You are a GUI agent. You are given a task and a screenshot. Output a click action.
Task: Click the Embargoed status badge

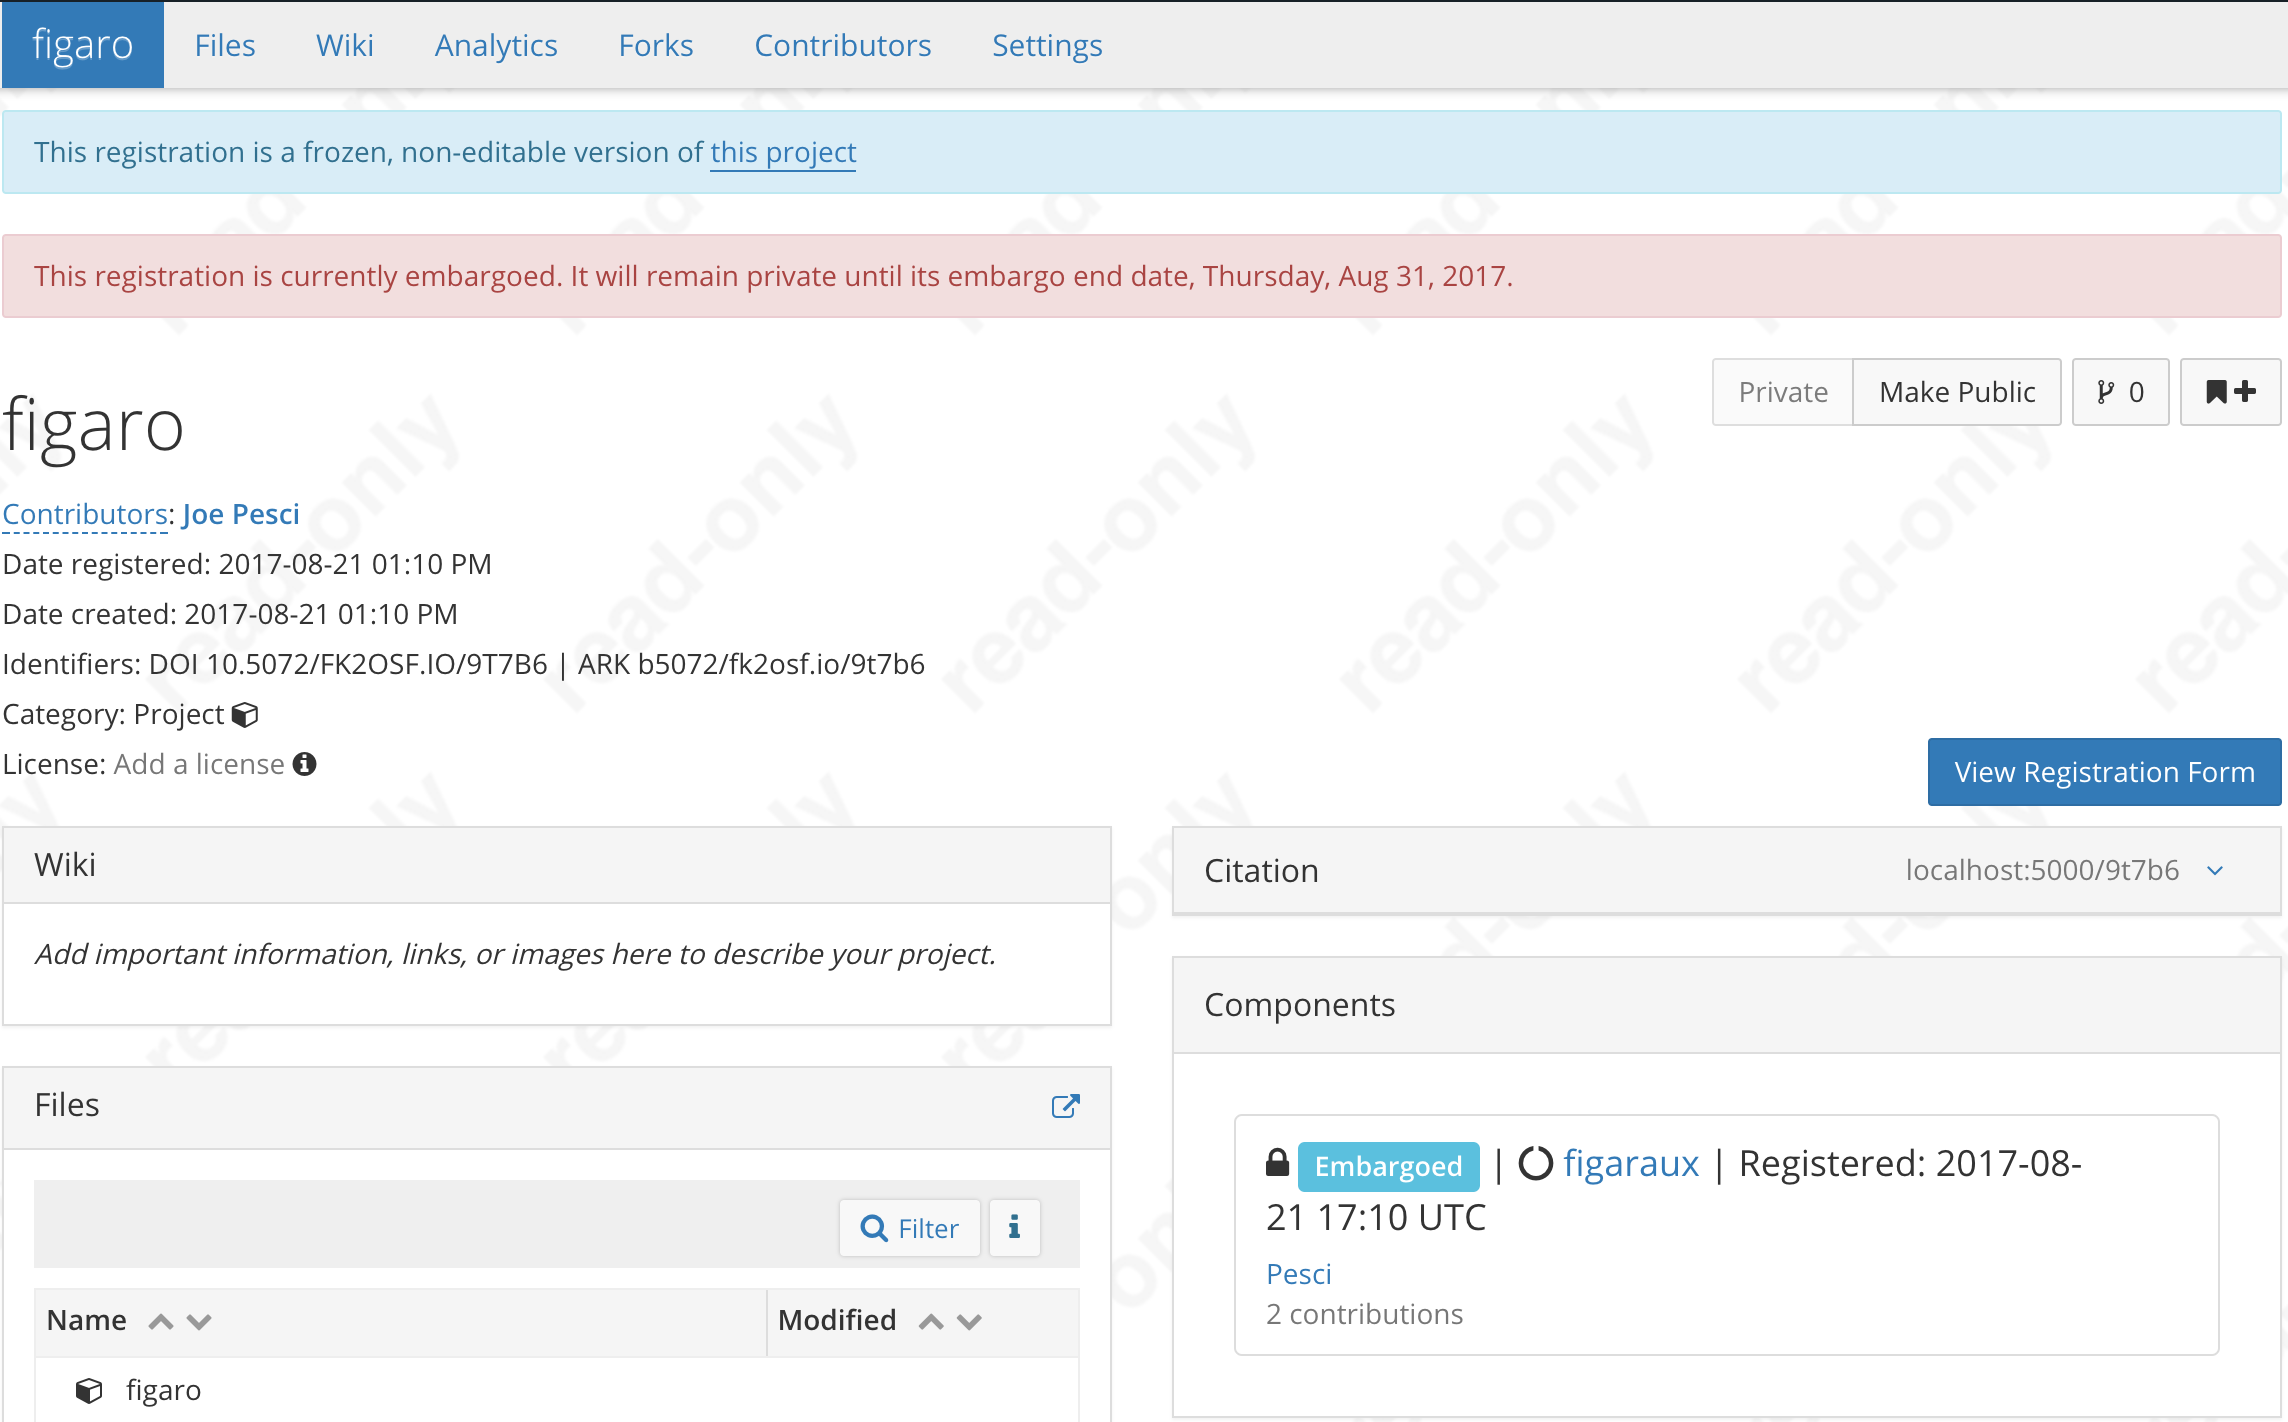(1388, 1166)
